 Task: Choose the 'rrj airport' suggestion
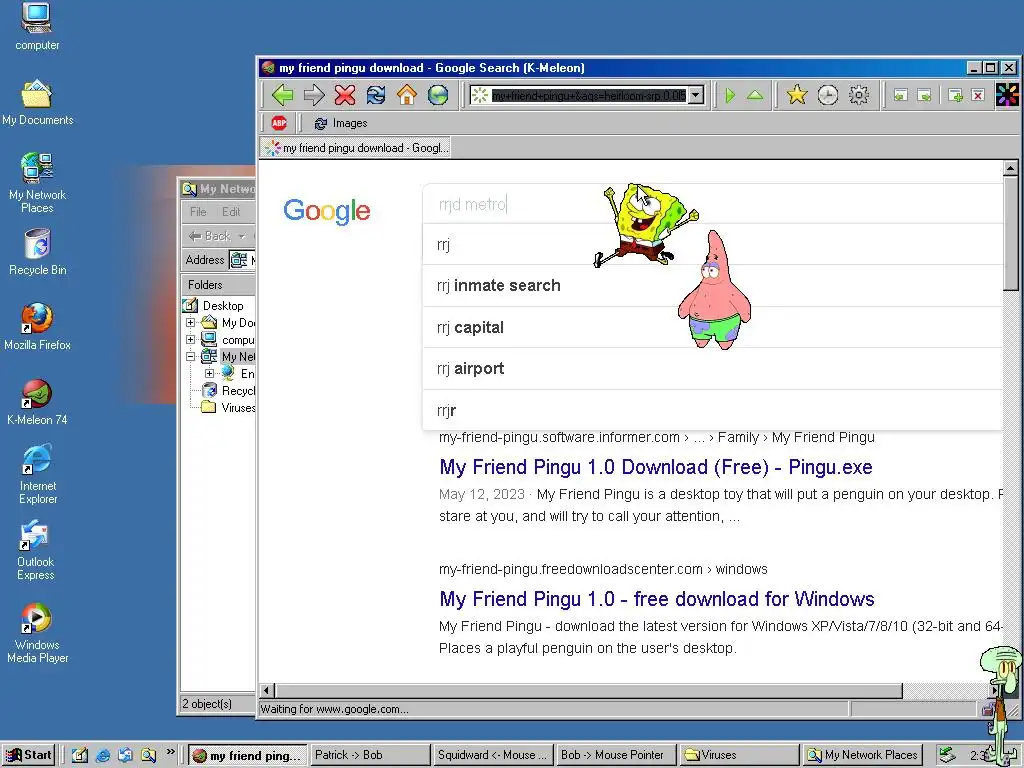point(712,368)
